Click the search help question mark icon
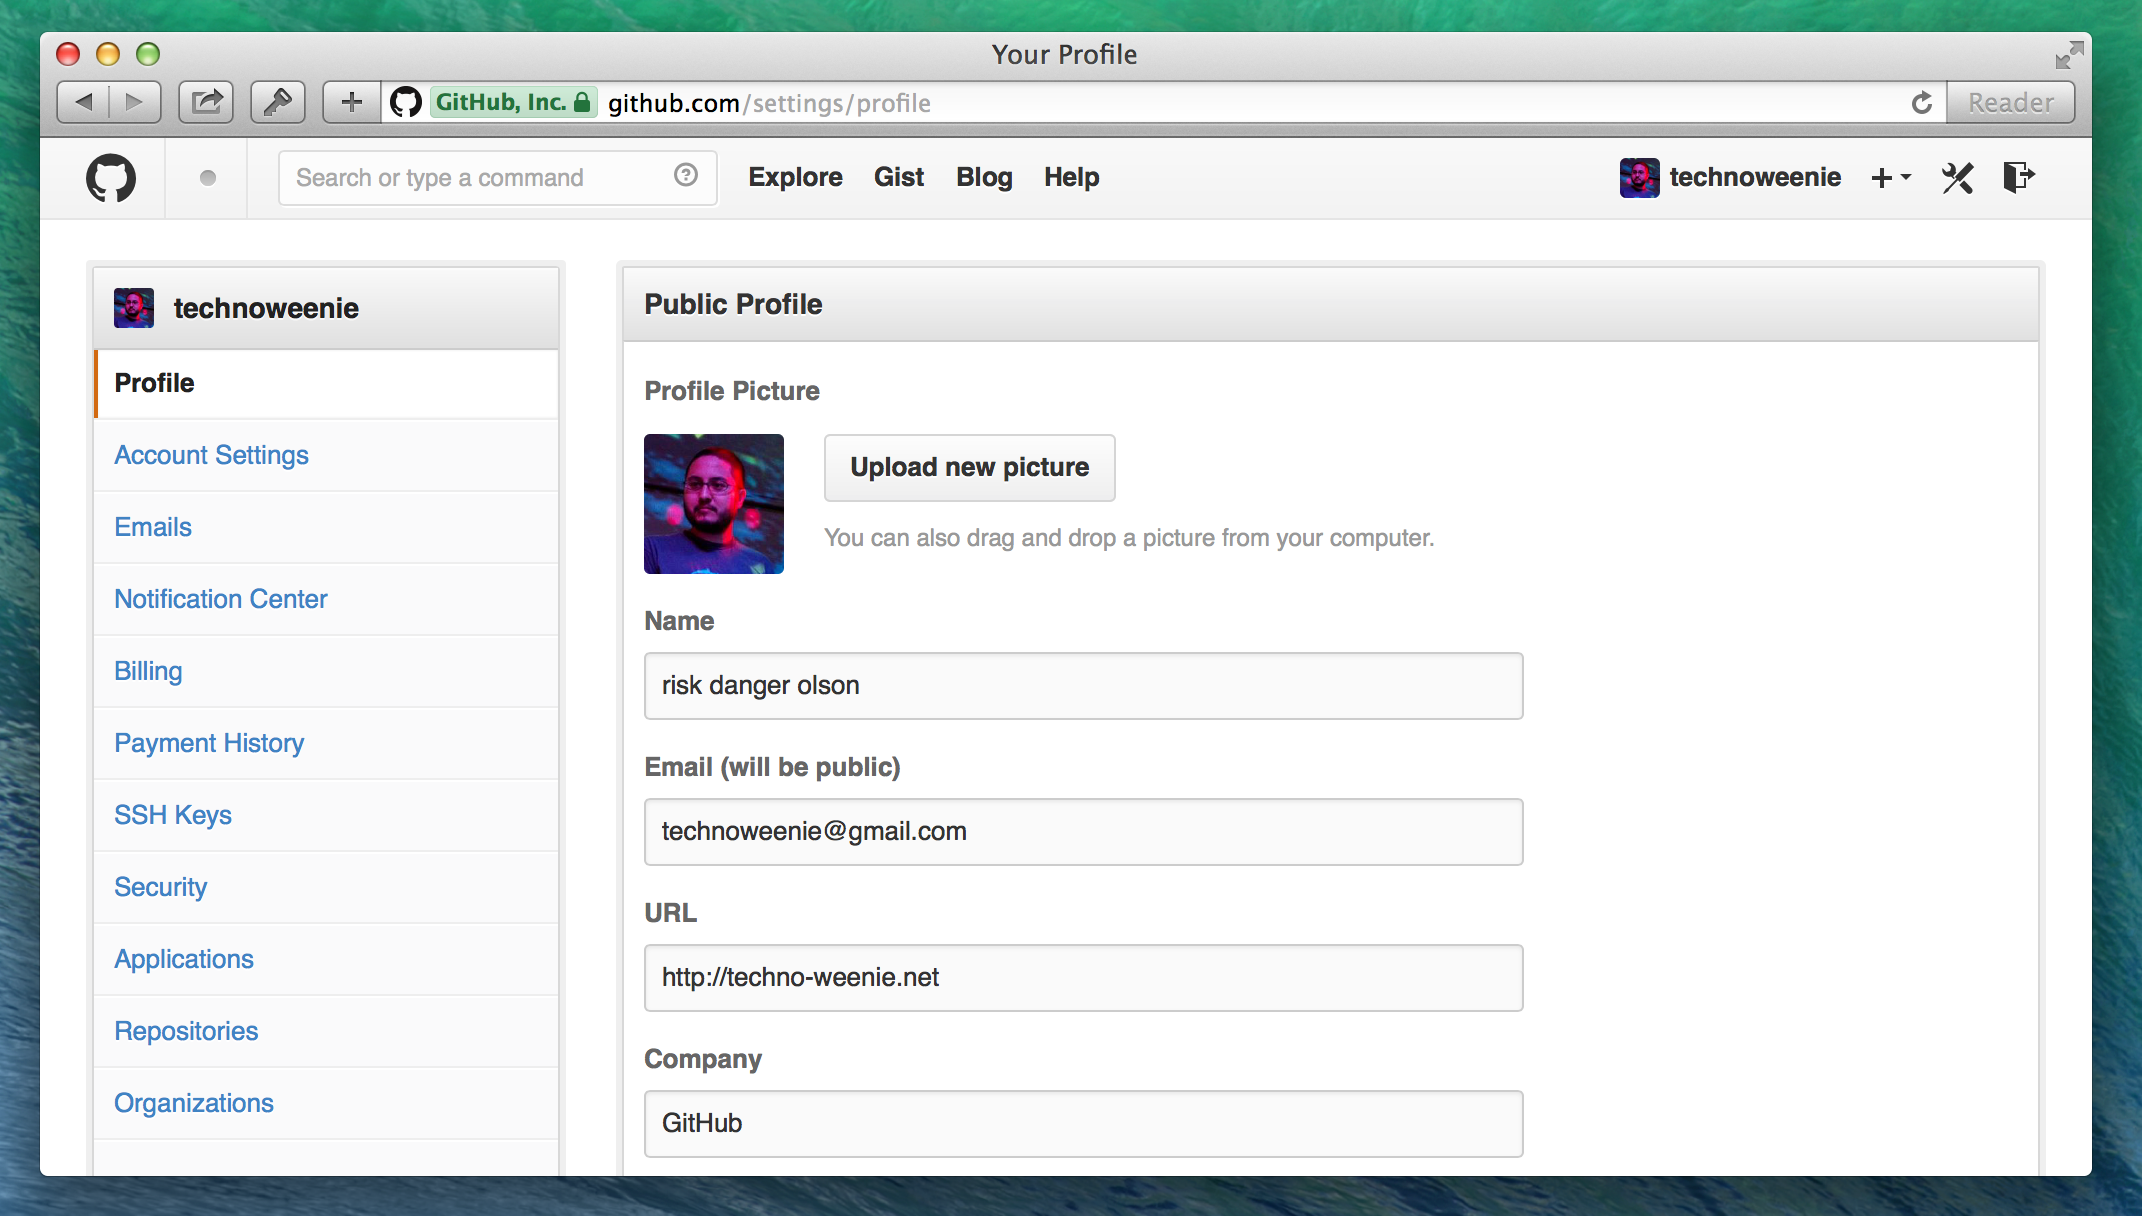Image resolution: width=2142 pixels, height=1216 pixels. [x=685, y=176]
